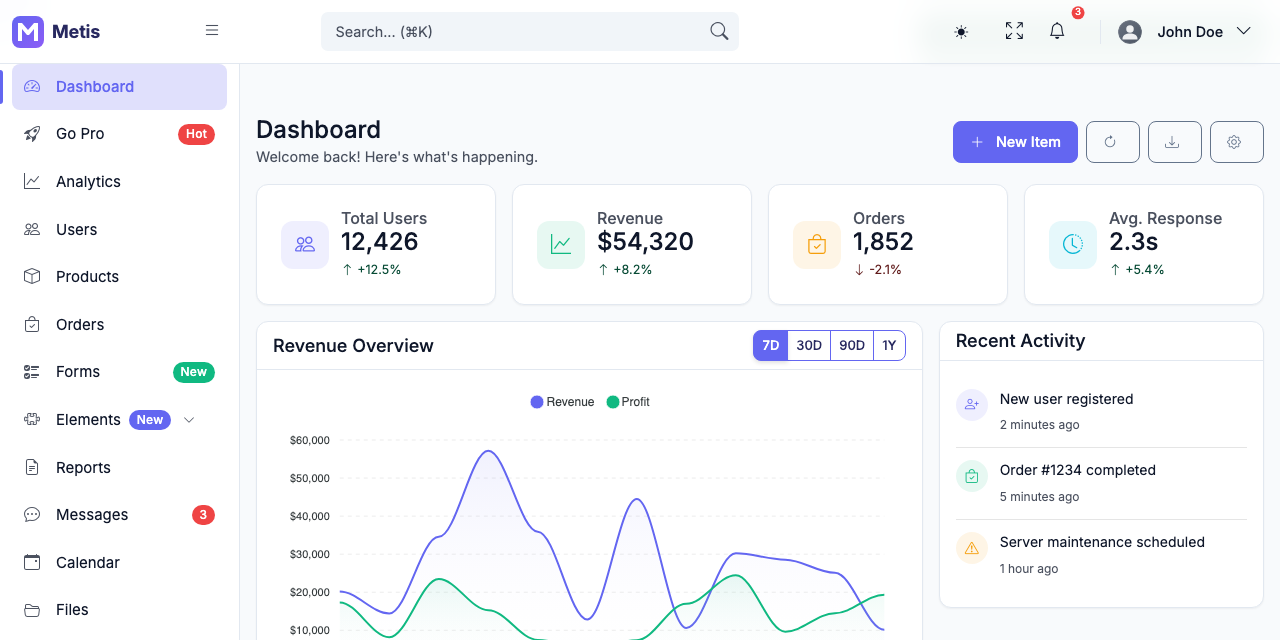Click the Revenue card chart icon

pyautogui.click(x=561, y=245)
